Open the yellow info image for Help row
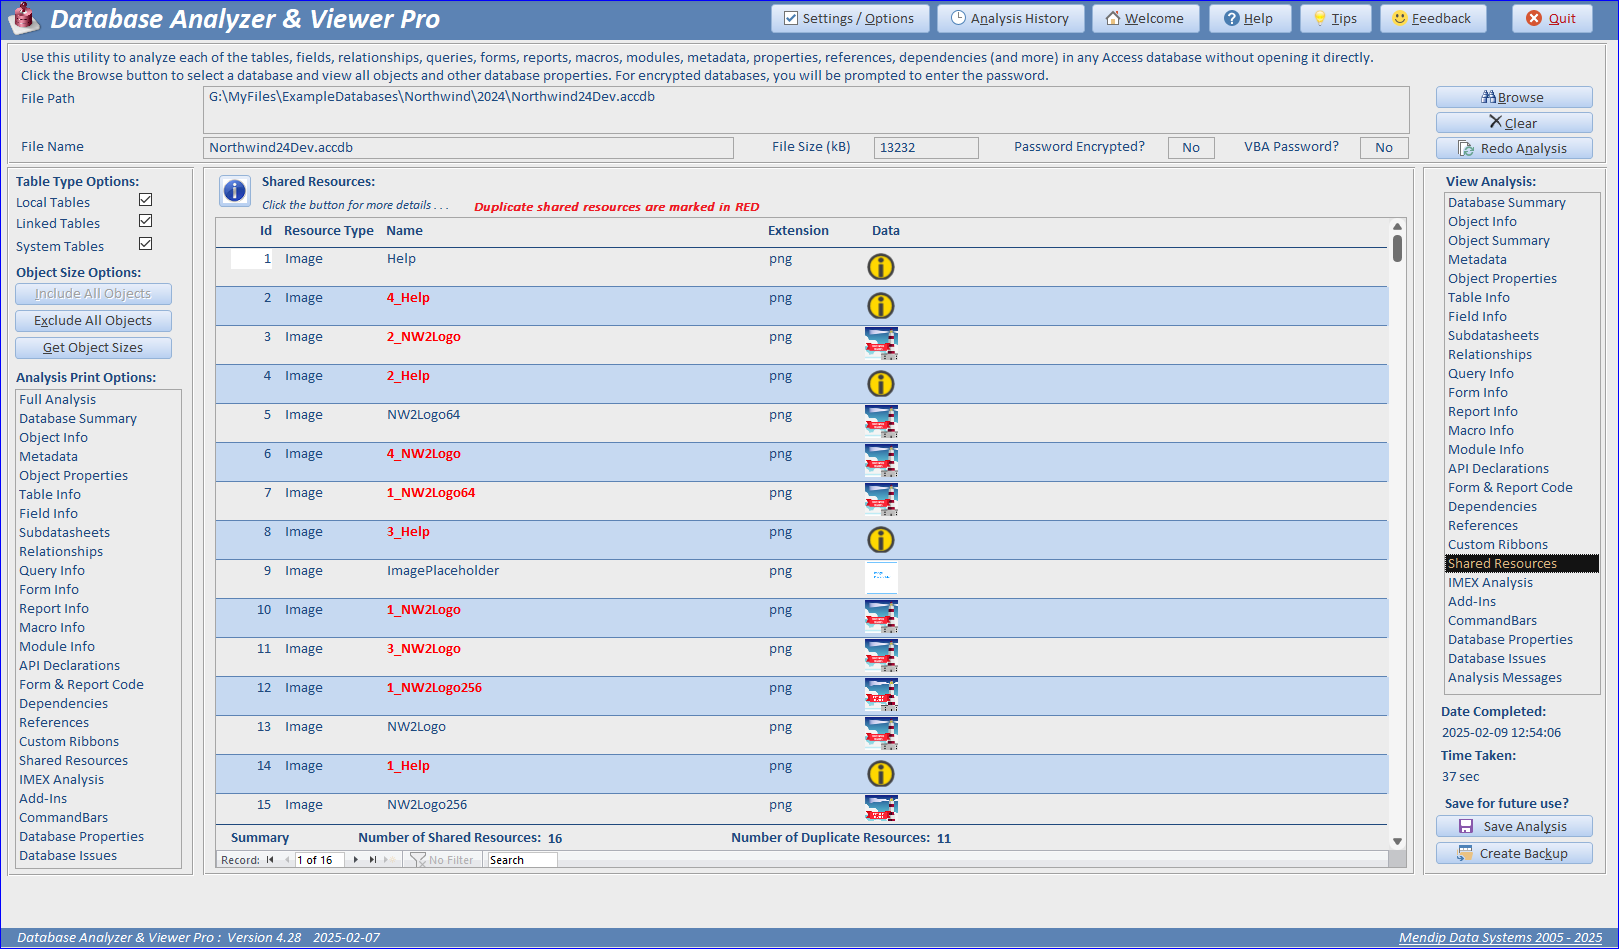Screen dimensions: 1619x949 (x=880, y=267)
